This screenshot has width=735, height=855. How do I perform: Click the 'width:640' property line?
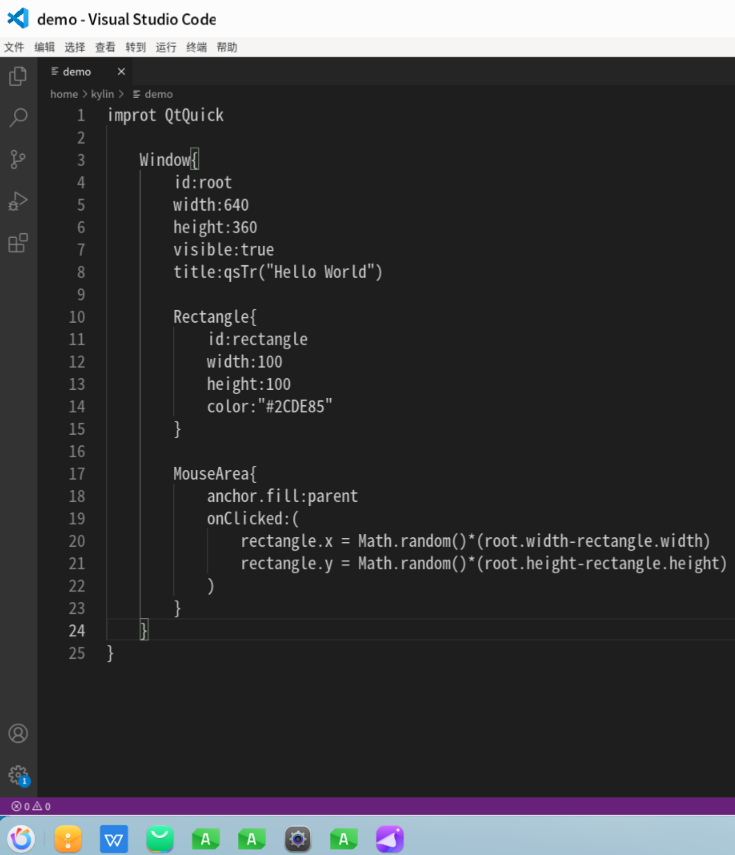[x=211, y=205]
